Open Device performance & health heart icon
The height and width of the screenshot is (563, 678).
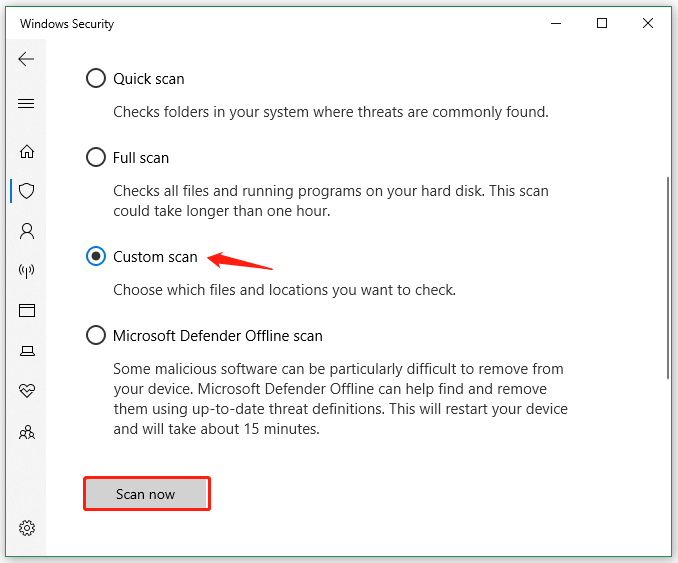coord(27,390)
